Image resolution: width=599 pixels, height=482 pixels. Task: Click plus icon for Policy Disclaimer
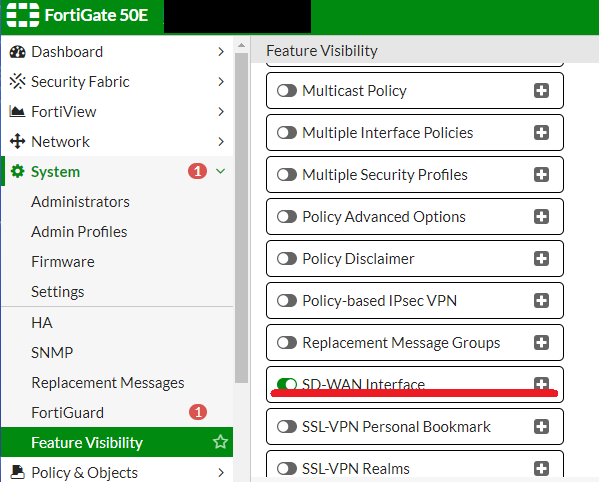click(541, 259)
